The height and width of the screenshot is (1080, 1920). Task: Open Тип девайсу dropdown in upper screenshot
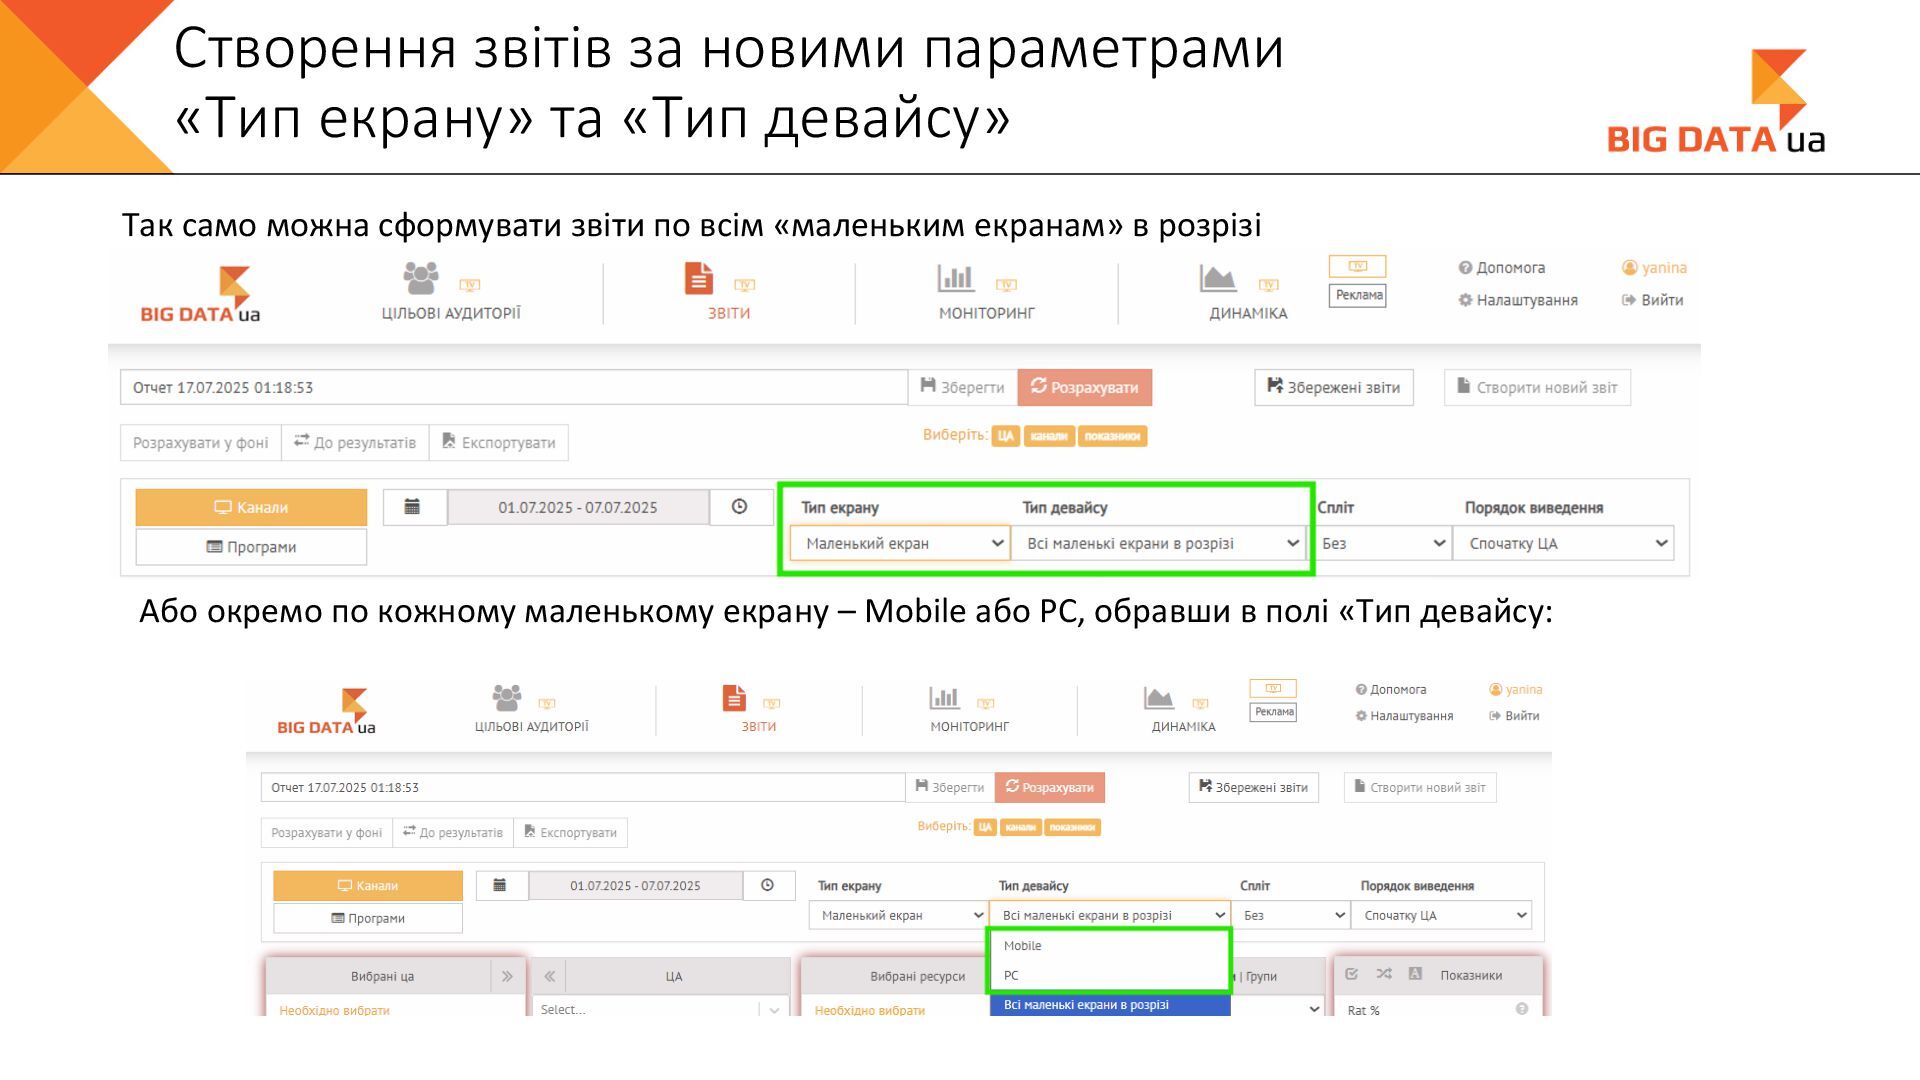(x=1159, y=543)
